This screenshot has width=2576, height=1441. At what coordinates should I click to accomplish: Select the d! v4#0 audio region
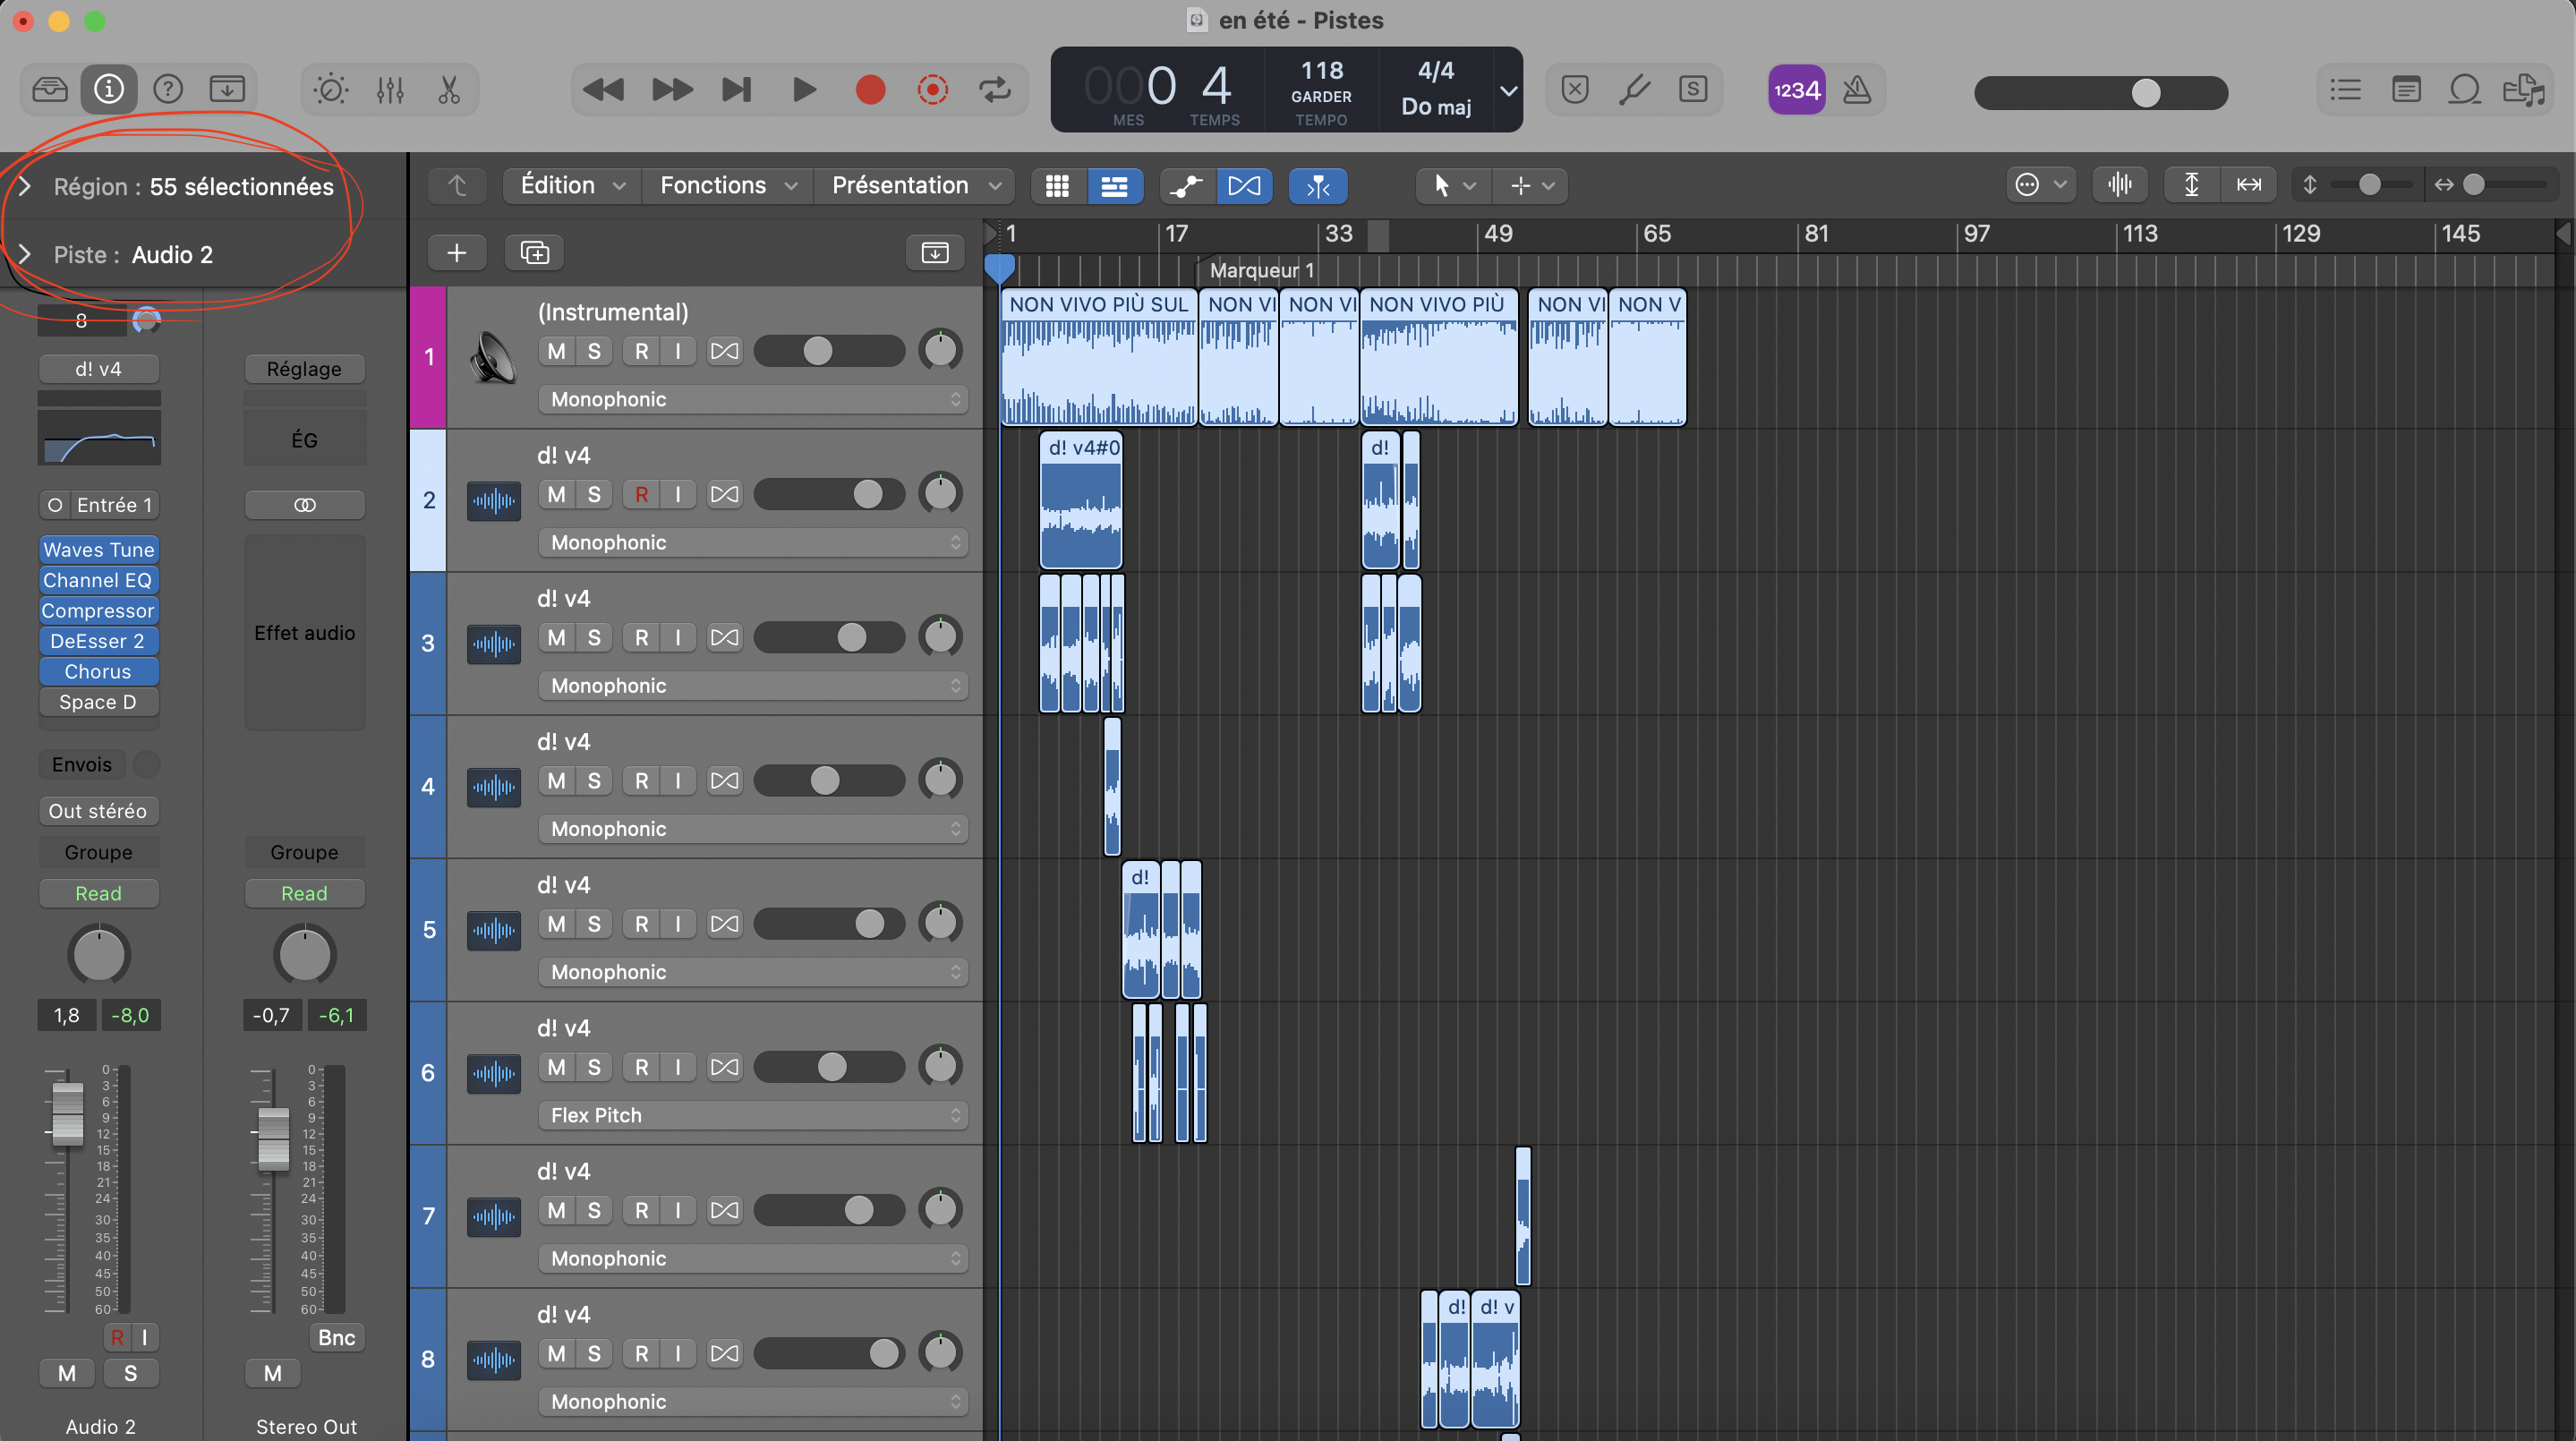tap(1081, 500)
